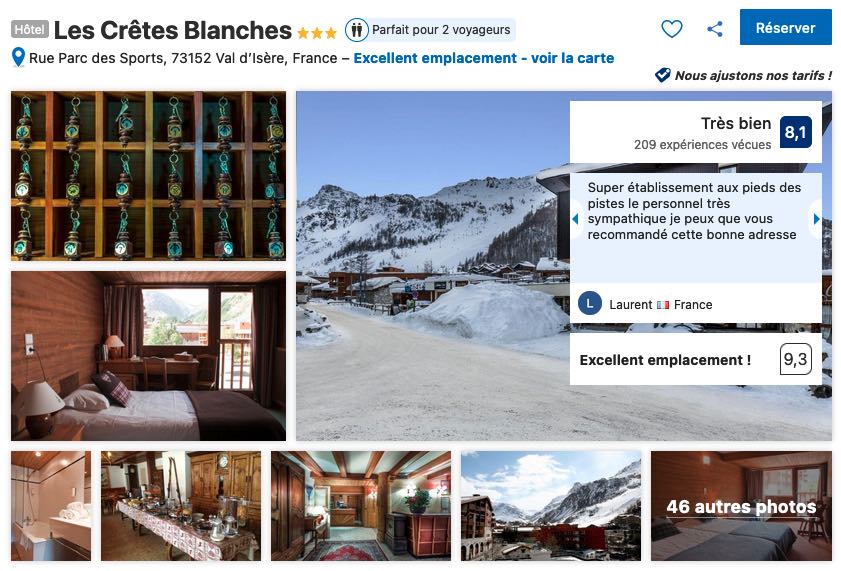
Task: Show next review with right arrow
Action: click(816, 219)
